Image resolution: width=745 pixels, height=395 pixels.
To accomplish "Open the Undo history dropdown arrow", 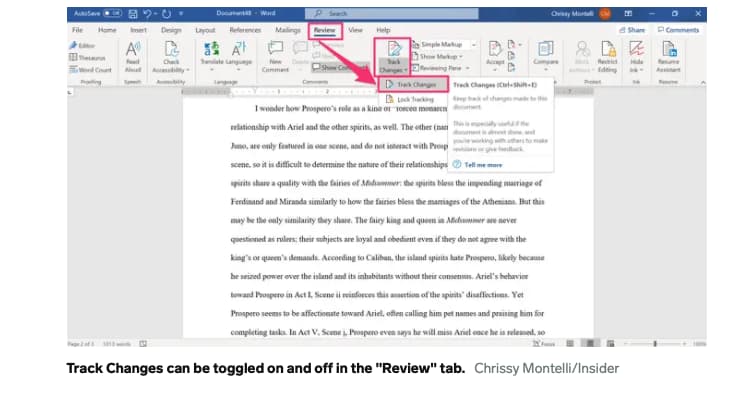I will point(155,14).
